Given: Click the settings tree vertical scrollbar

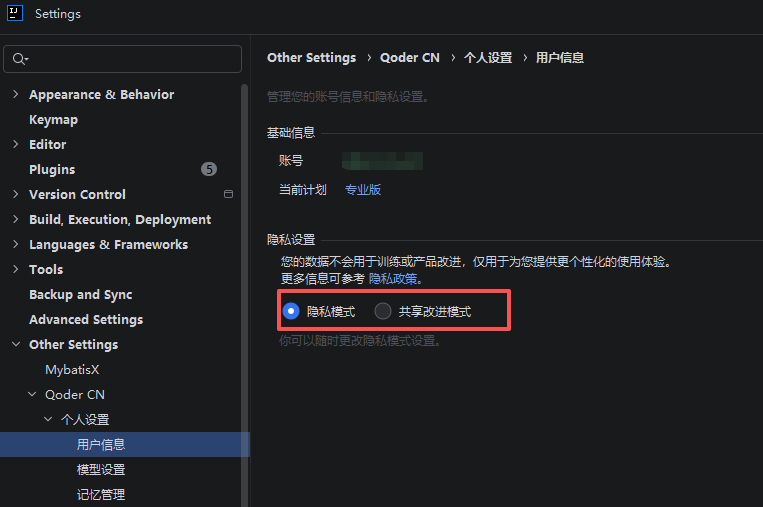Looking at the screenshot, I should click(244, 295).
